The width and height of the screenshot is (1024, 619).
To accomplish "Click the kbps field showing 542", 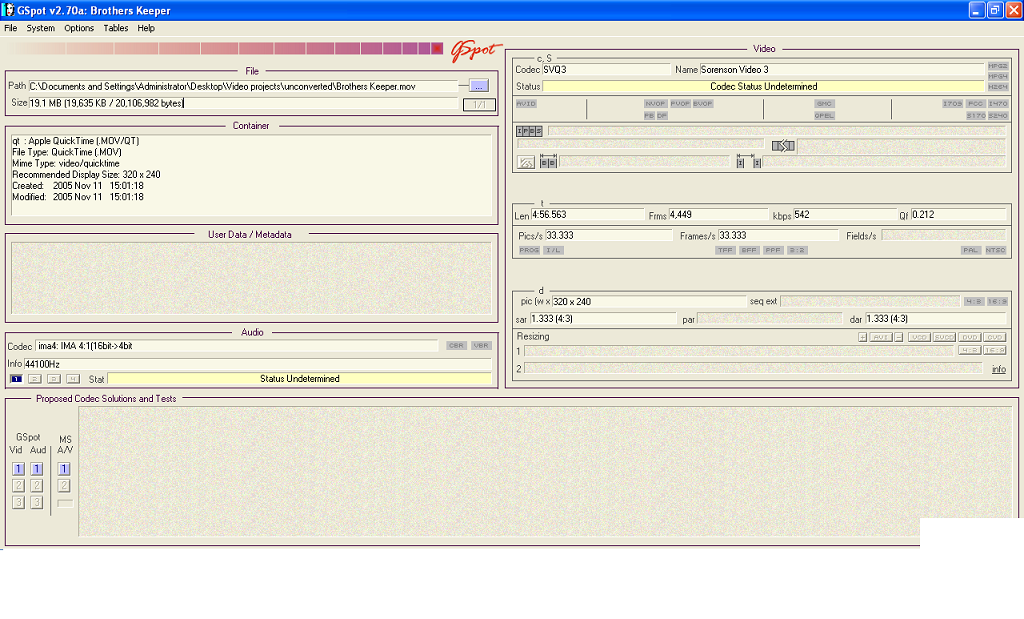I will tap(845, 215).
